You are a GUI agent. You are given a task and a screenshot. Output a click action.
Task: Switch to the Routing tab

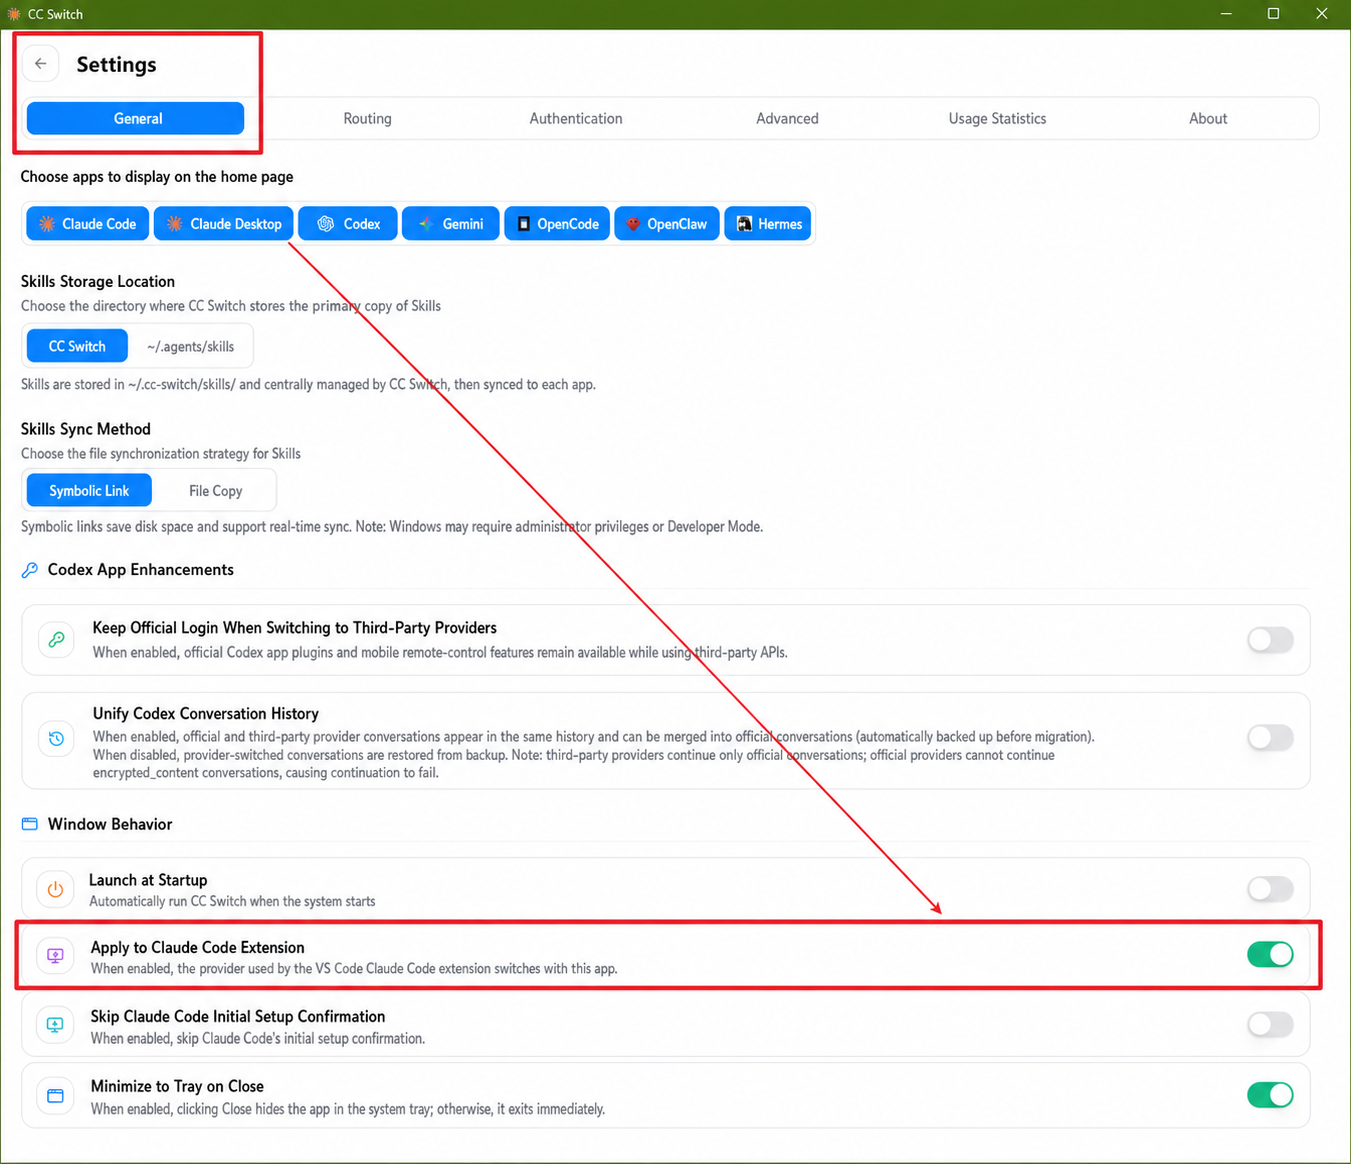coord(368,118)
